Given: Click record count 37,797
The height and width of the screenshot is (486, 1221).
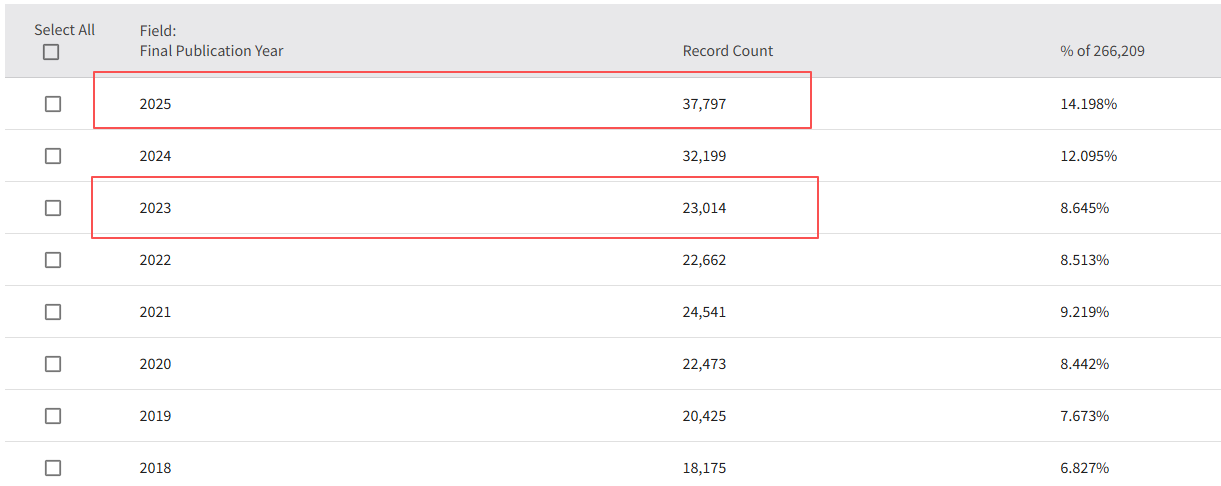Looking at the screenshot, I should coord(704,104).
